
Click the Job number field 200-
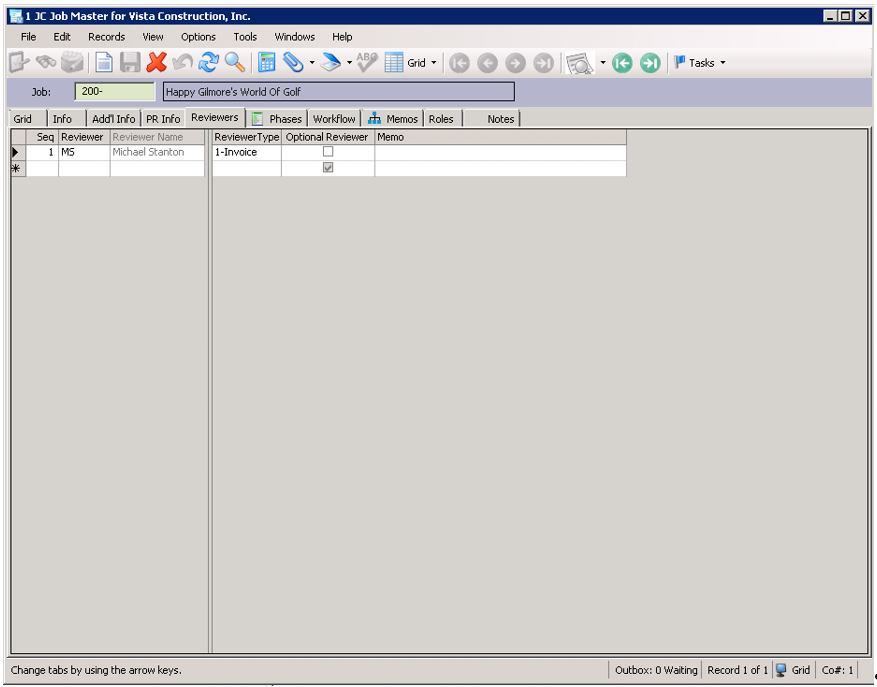click(x=115, y=92)
